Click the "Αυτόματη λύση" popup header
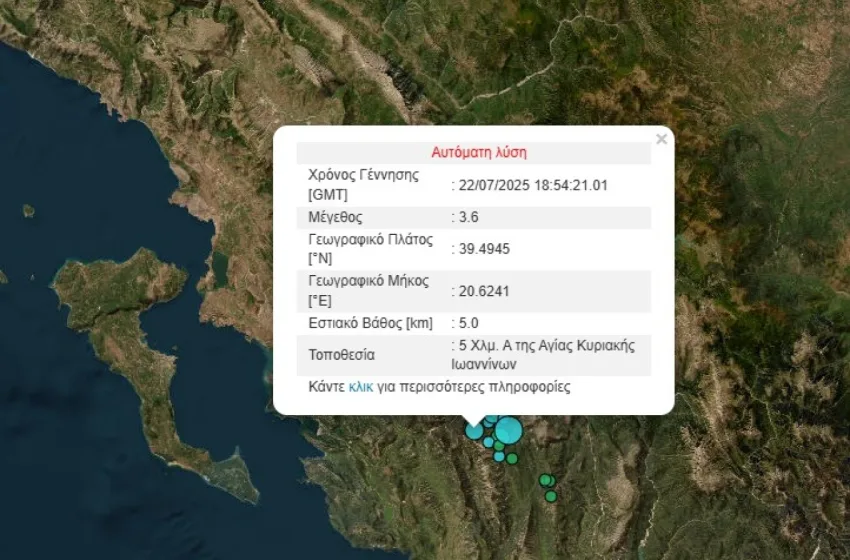Image resolution: width=850 pixels, height=560 pixels. [478, 153]
